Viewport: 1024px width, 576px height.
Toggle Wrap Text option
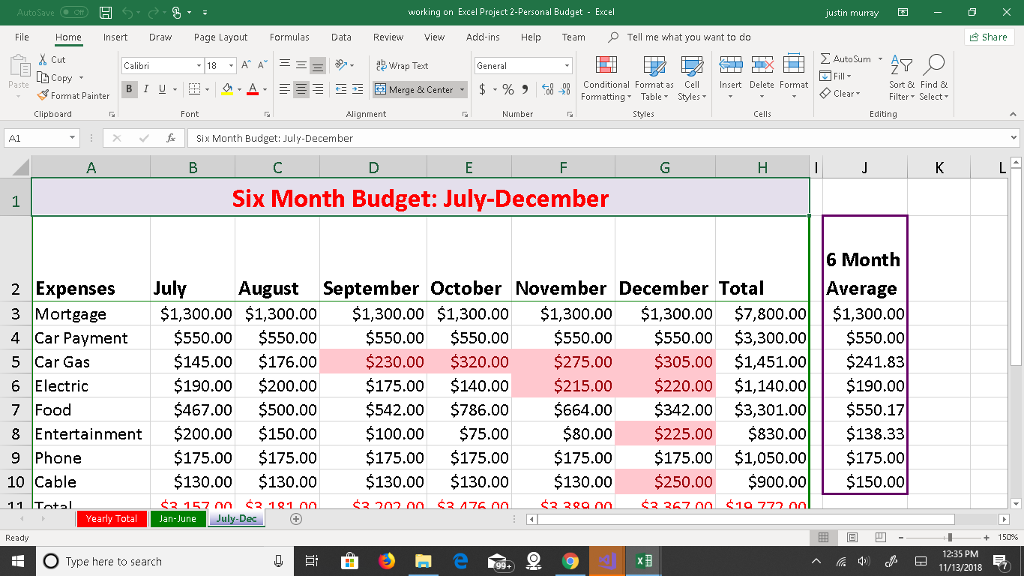point(402,65)
